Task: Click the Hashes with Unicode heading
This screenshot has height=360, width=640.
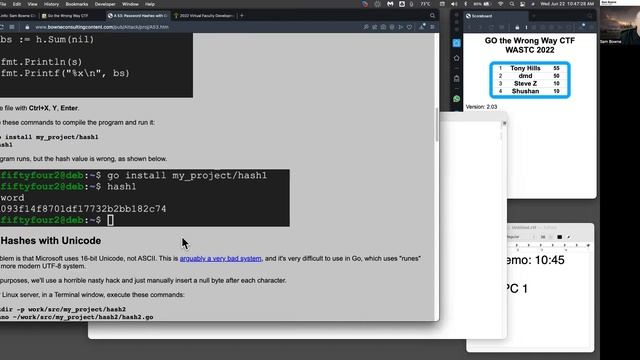Action: 51,241
